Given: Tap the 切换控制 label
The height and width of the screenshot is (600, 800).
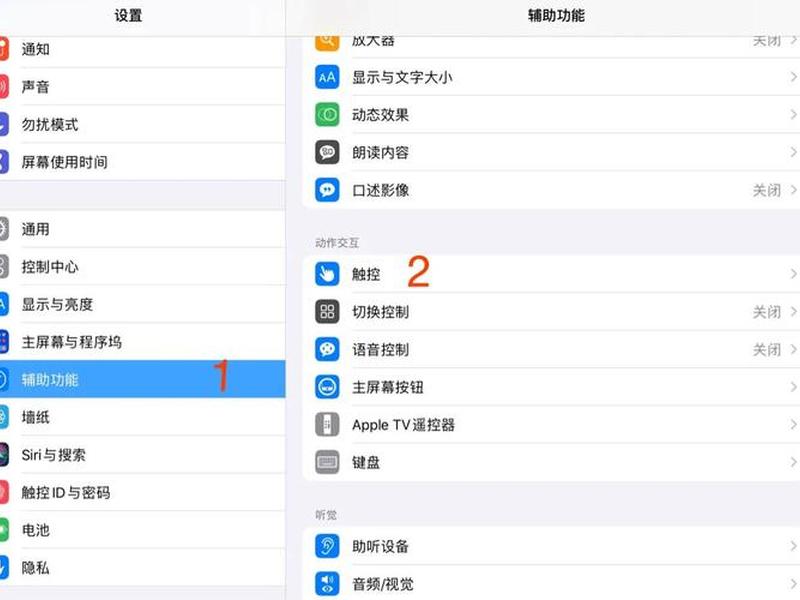Looking at the screenshot, I should tap(380, 312).
